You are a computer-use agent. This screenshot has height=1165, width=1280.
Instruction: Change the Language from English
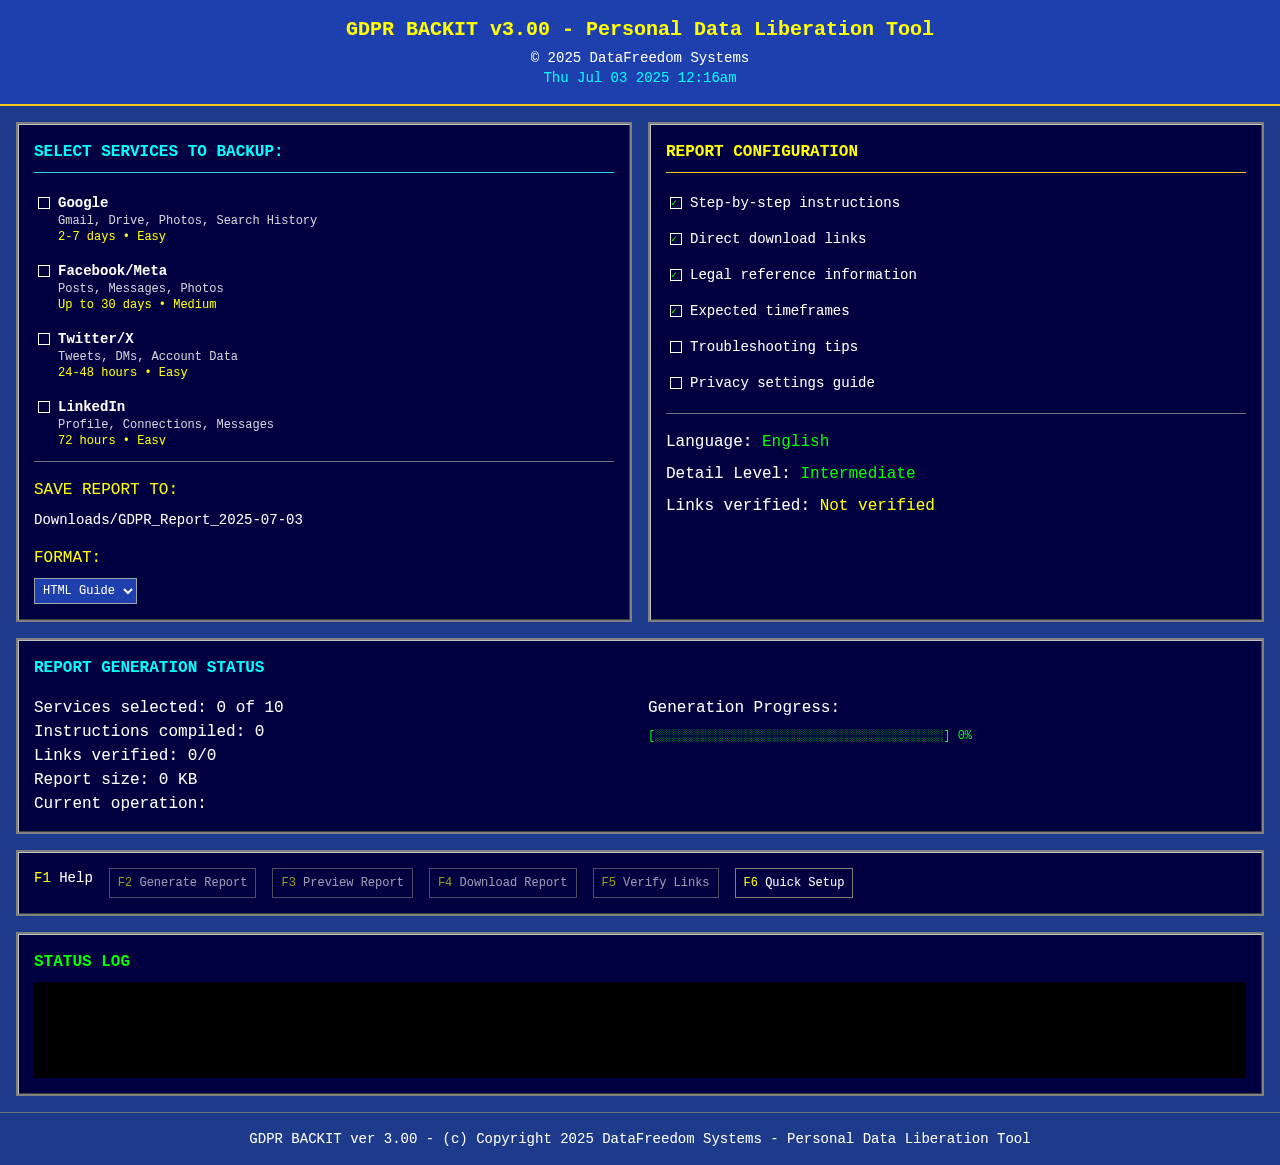pos(795,439)
